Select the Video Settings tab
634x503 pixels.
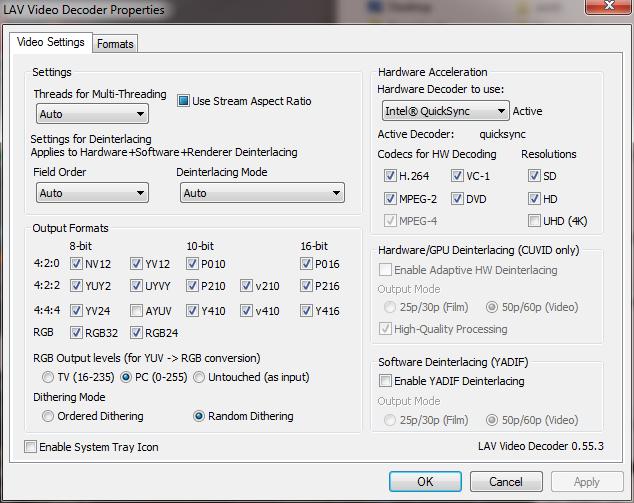coord(51,43)
